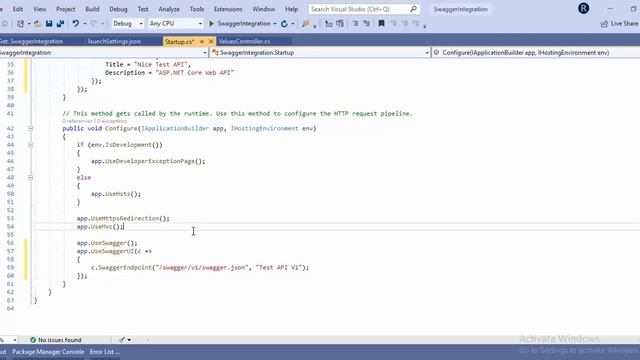This screenshot has width=640, height=360.
Task: Start debugging with the green play icon
Action: coord(211,24)
